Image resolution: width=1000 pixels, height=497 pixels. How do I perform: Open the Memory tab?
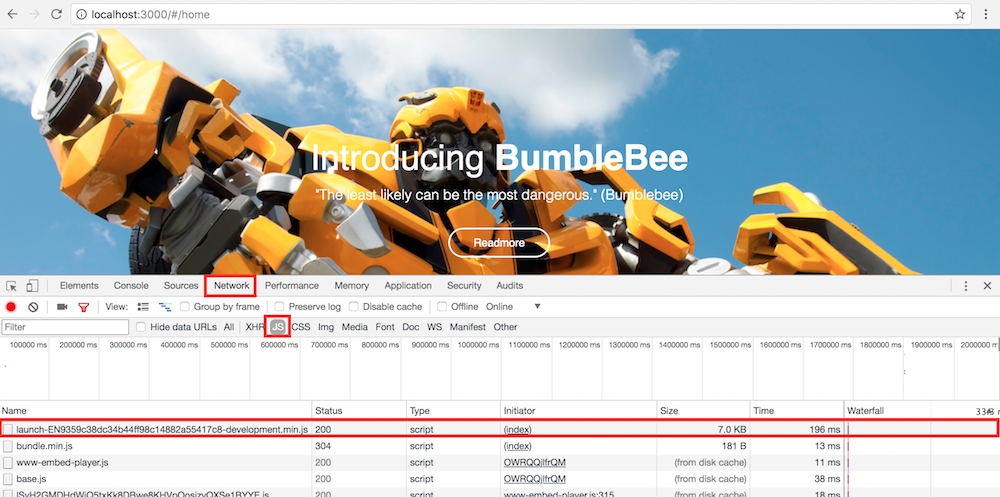coord(351,286)
